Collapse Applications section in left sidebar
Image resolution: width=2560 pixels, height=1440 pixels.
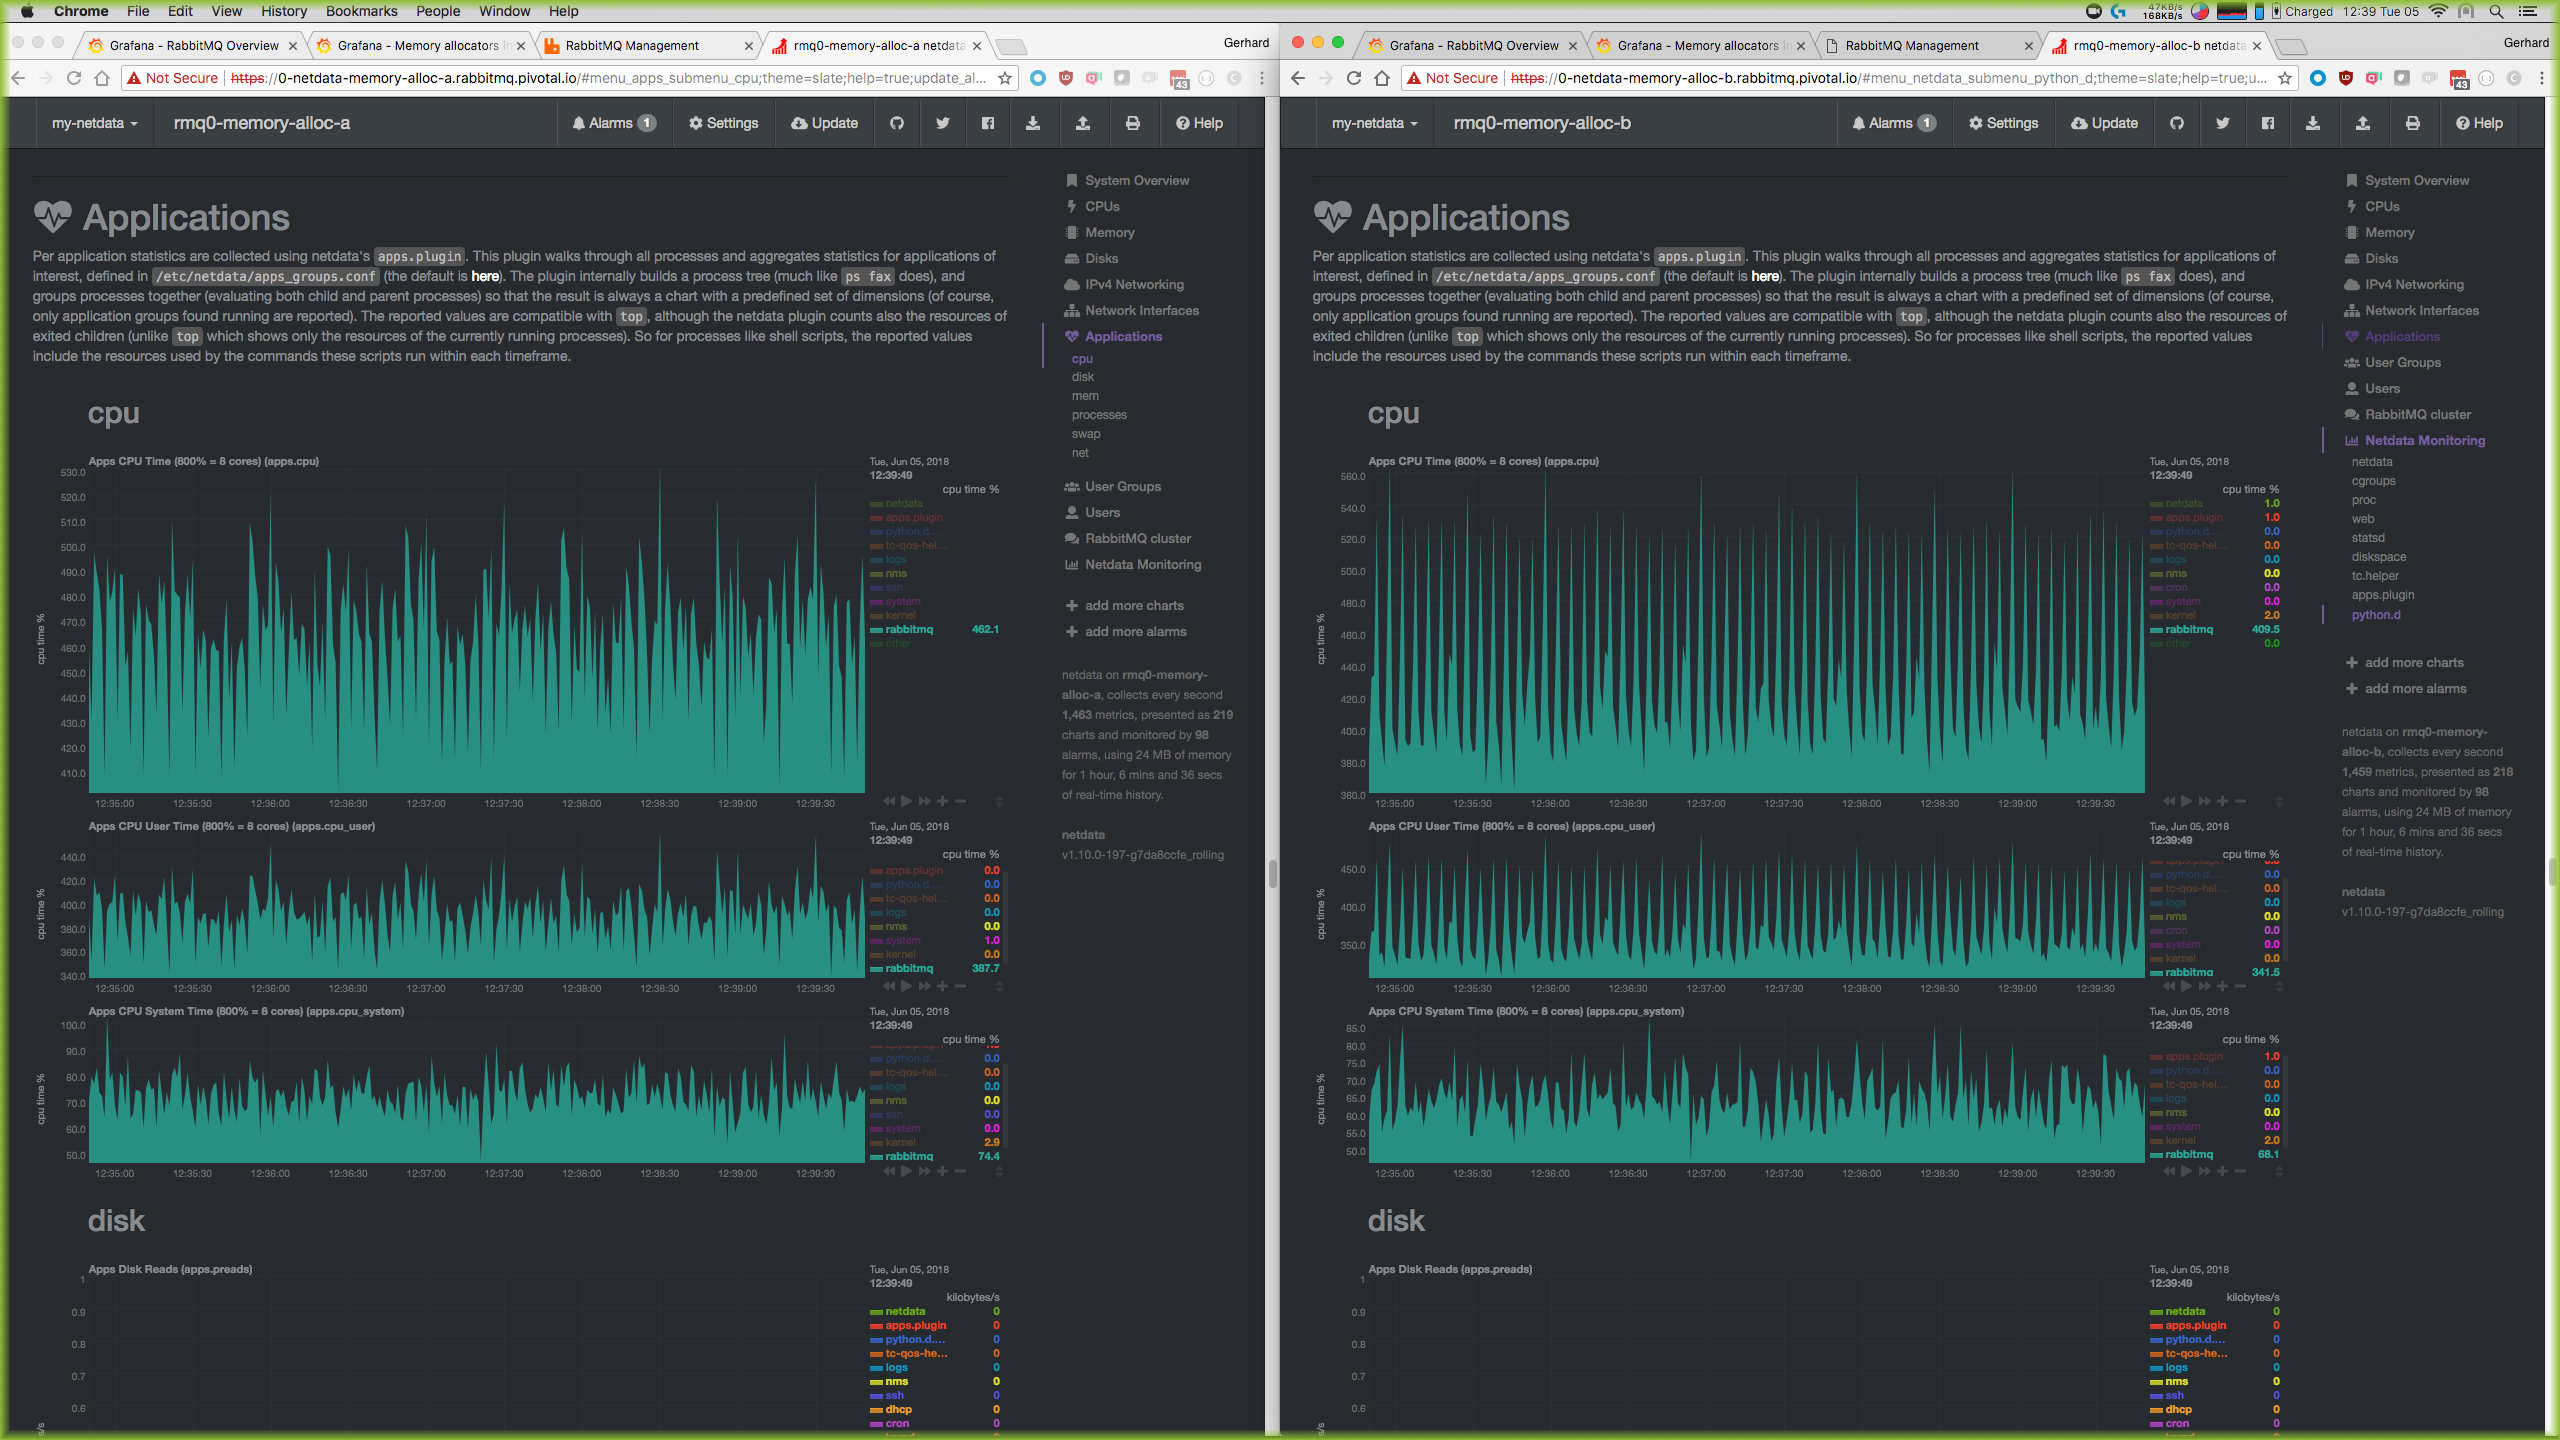pyautogui.click(x=1123, y=336)
